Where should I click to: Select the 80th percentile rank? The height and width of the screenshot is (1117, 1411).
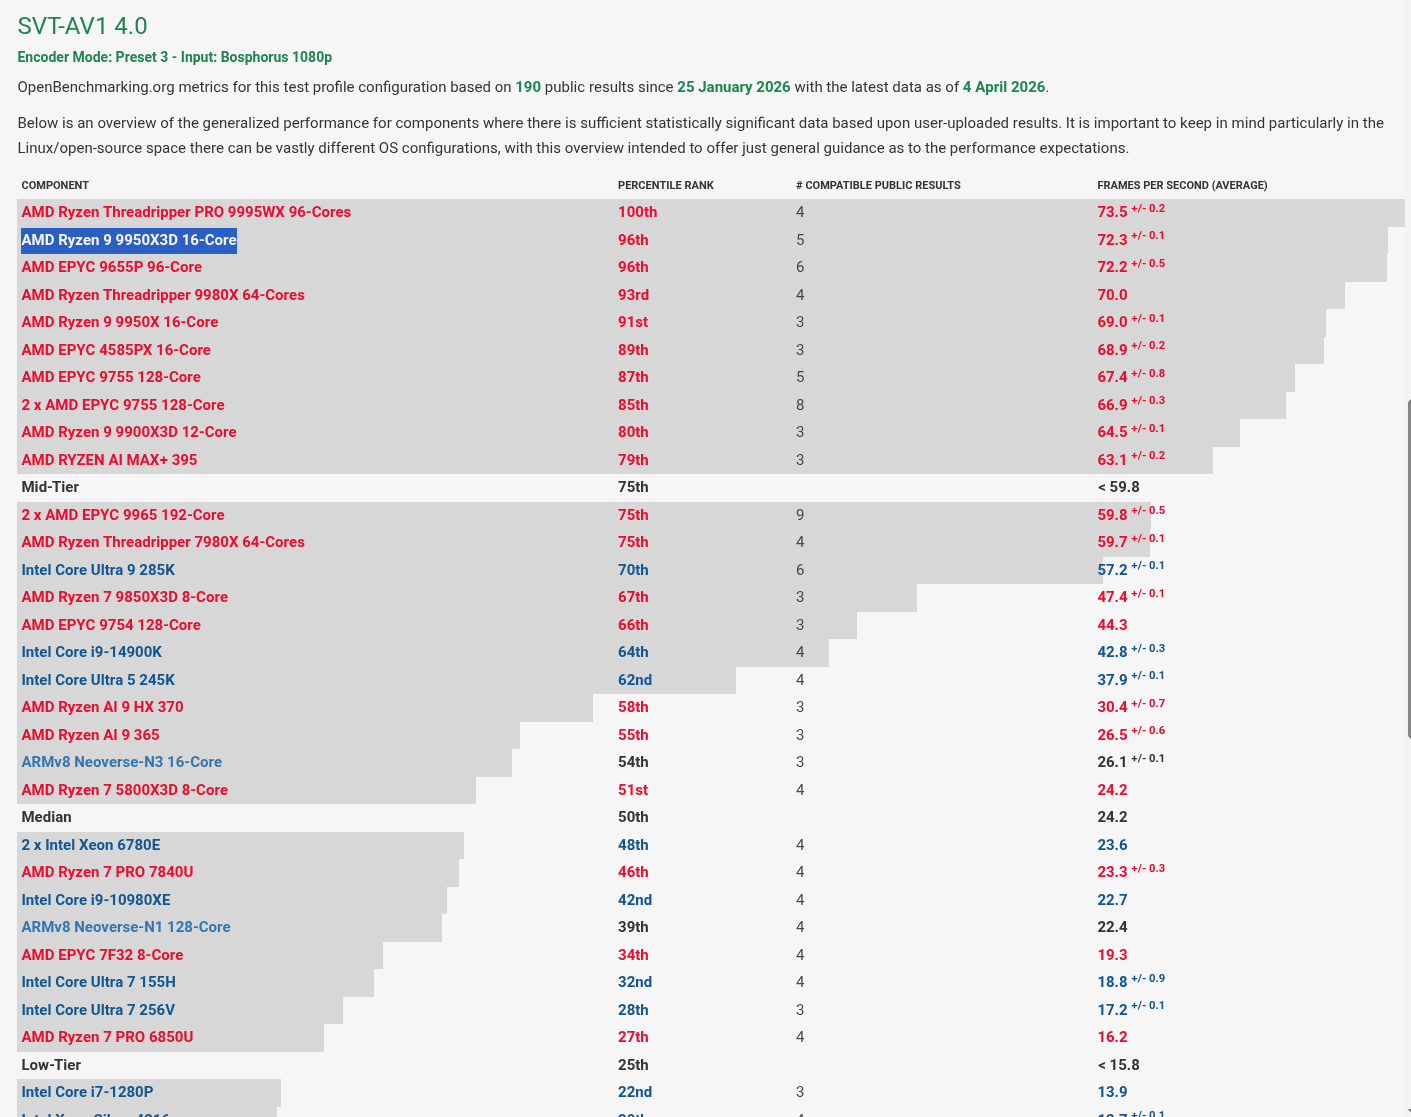pyautogui.click(x=633, y=432)
